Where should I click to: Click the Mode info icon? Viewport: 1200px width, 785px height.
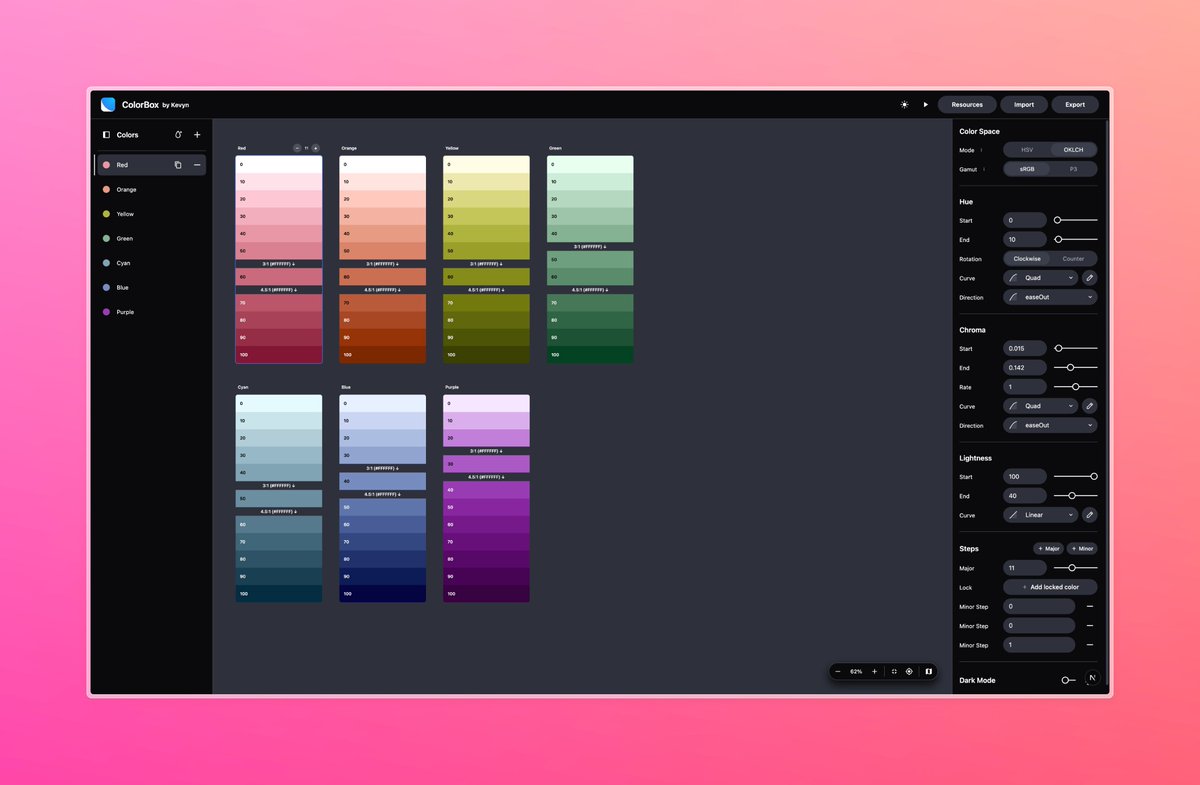[x=982, y=150]
